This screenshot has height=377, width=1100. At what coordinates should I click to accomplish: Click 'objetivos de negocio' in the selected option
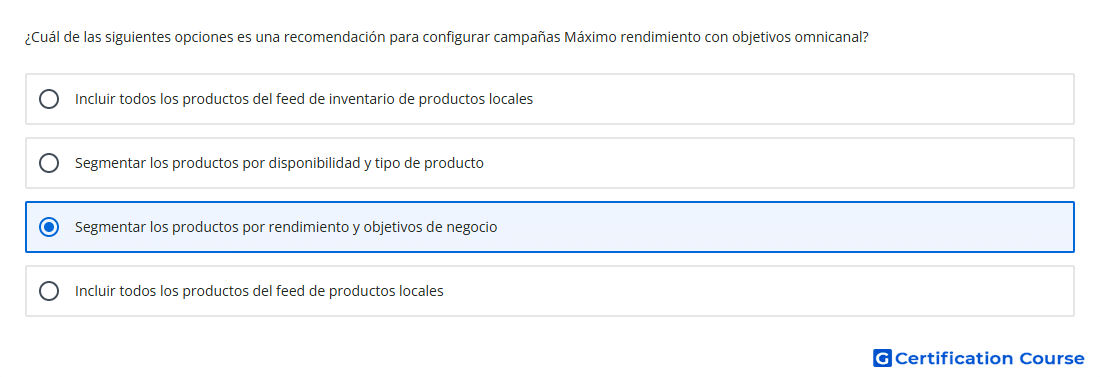click(x=430, y=227)
